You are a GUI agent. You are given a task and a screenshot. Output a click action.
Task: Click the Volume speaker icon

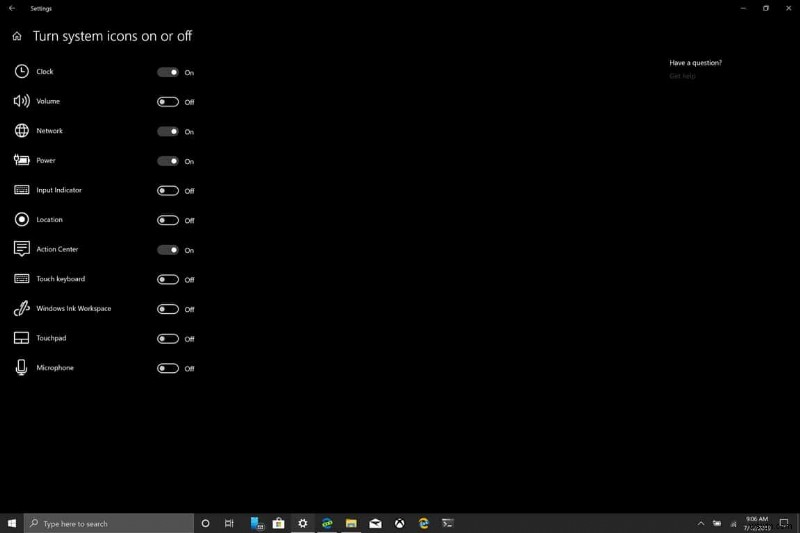(x=21, y=101)
